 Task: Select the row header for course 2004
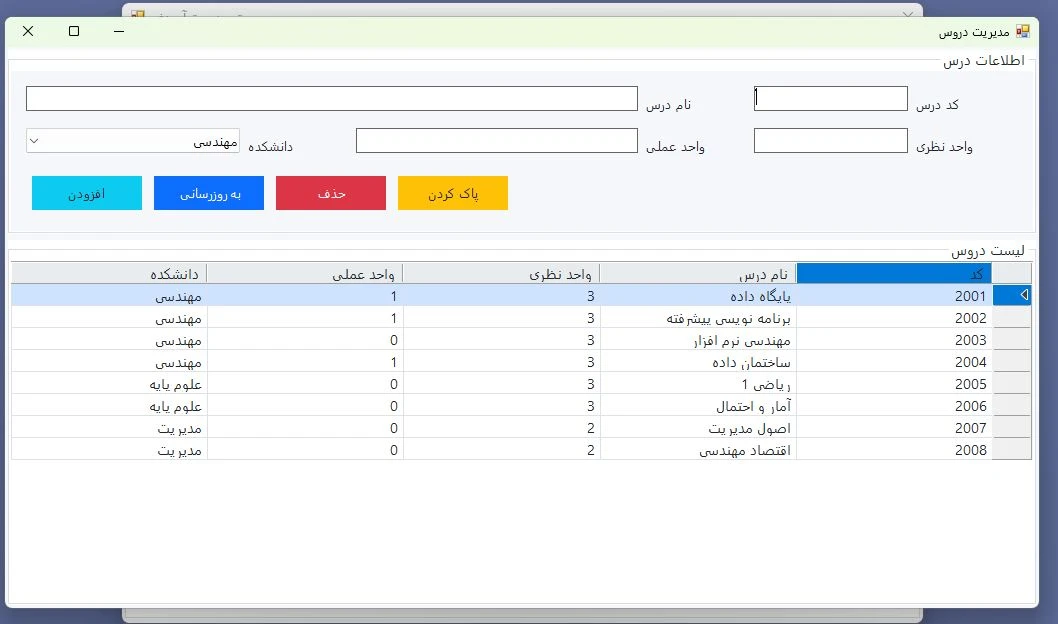tap(1012, 362)
